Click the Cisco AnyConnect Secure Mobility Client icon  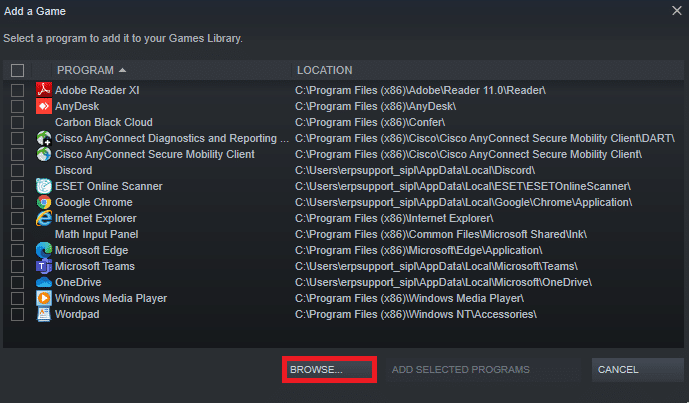44,154
